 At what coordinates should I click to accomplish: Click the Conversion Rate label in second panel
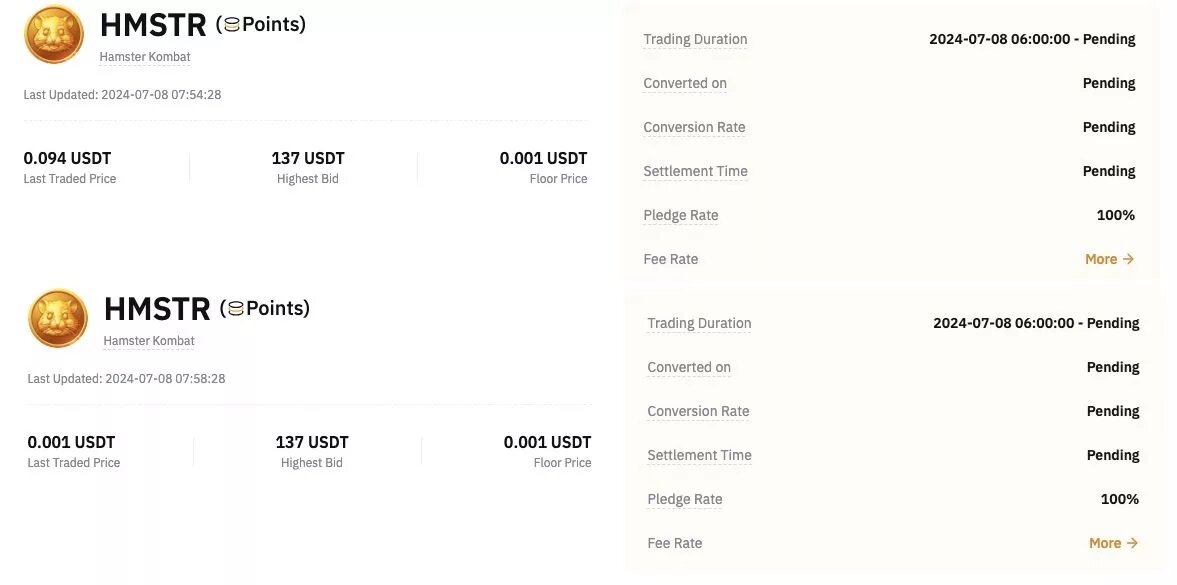pyautogui.click(x=698, y=411)
